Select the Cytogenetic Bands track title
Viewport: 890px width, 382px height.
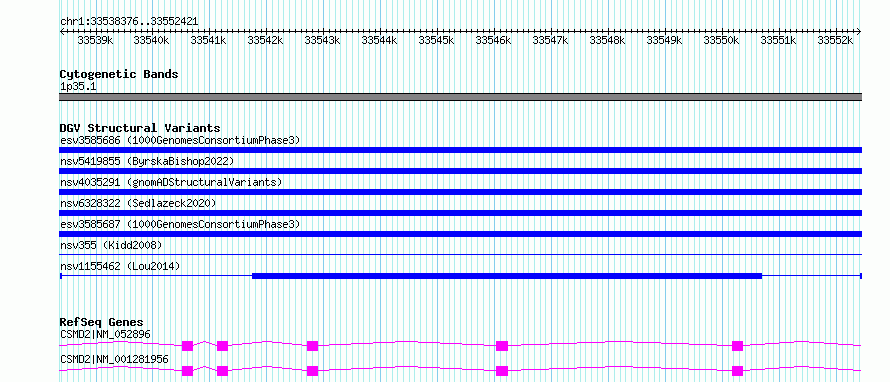coord(119,74)
